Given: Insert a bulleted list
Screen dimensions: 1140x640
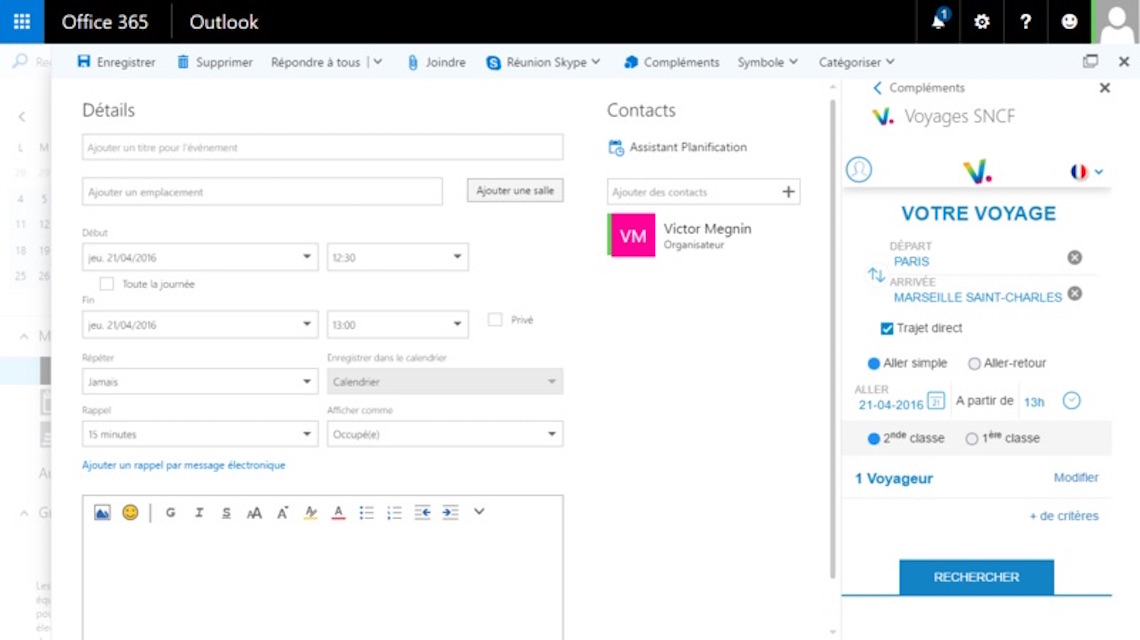Looking at the screenshot, I should [x=366, y=513].
